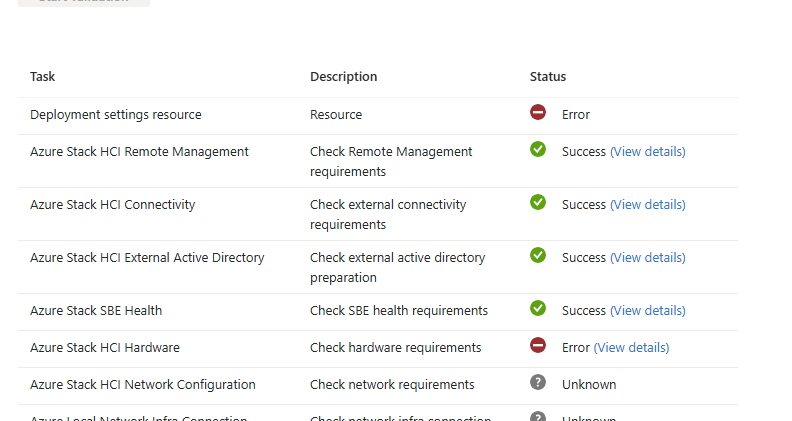
Task: Click the red error icon for Deployment settings resource
Action: coord(538,112)
